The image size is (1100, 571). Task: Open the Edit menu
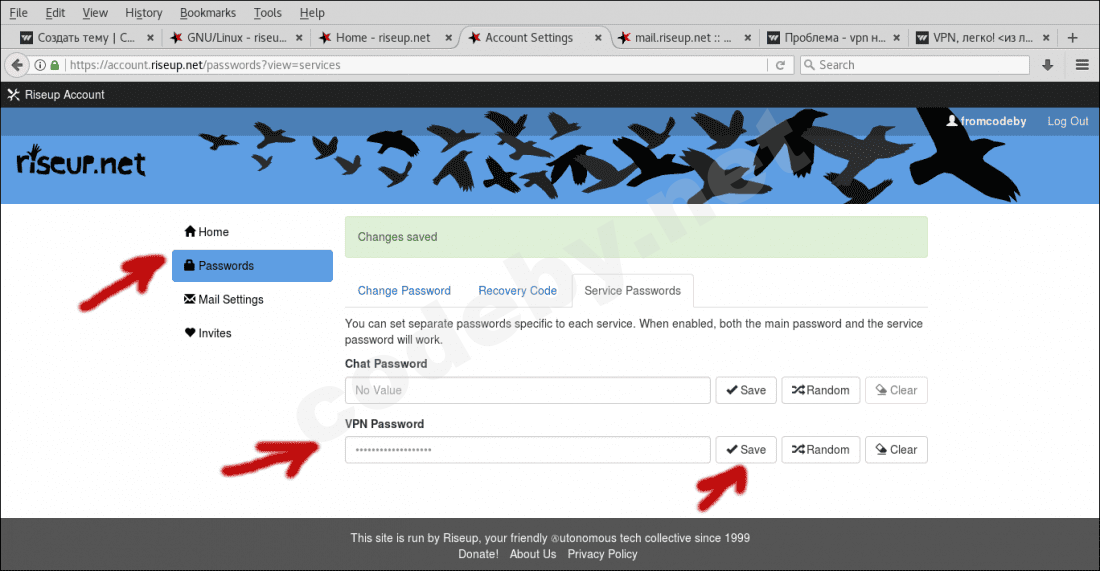(55, 13)
